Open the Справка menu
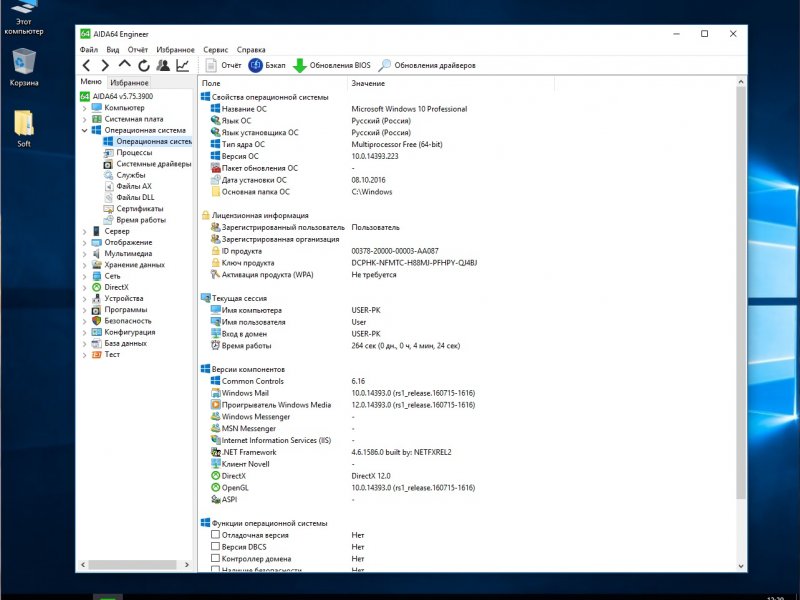Viewport: 800px width, 600px height. tap(251, 49)
